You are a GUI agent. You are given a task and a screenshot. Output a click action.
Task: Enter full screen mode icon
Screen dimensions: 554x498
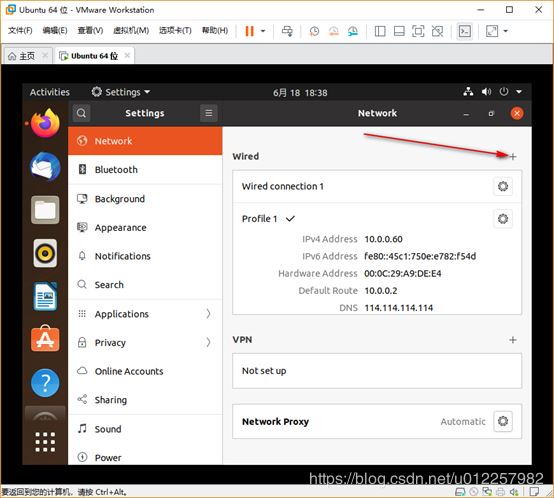pos(418,31)
